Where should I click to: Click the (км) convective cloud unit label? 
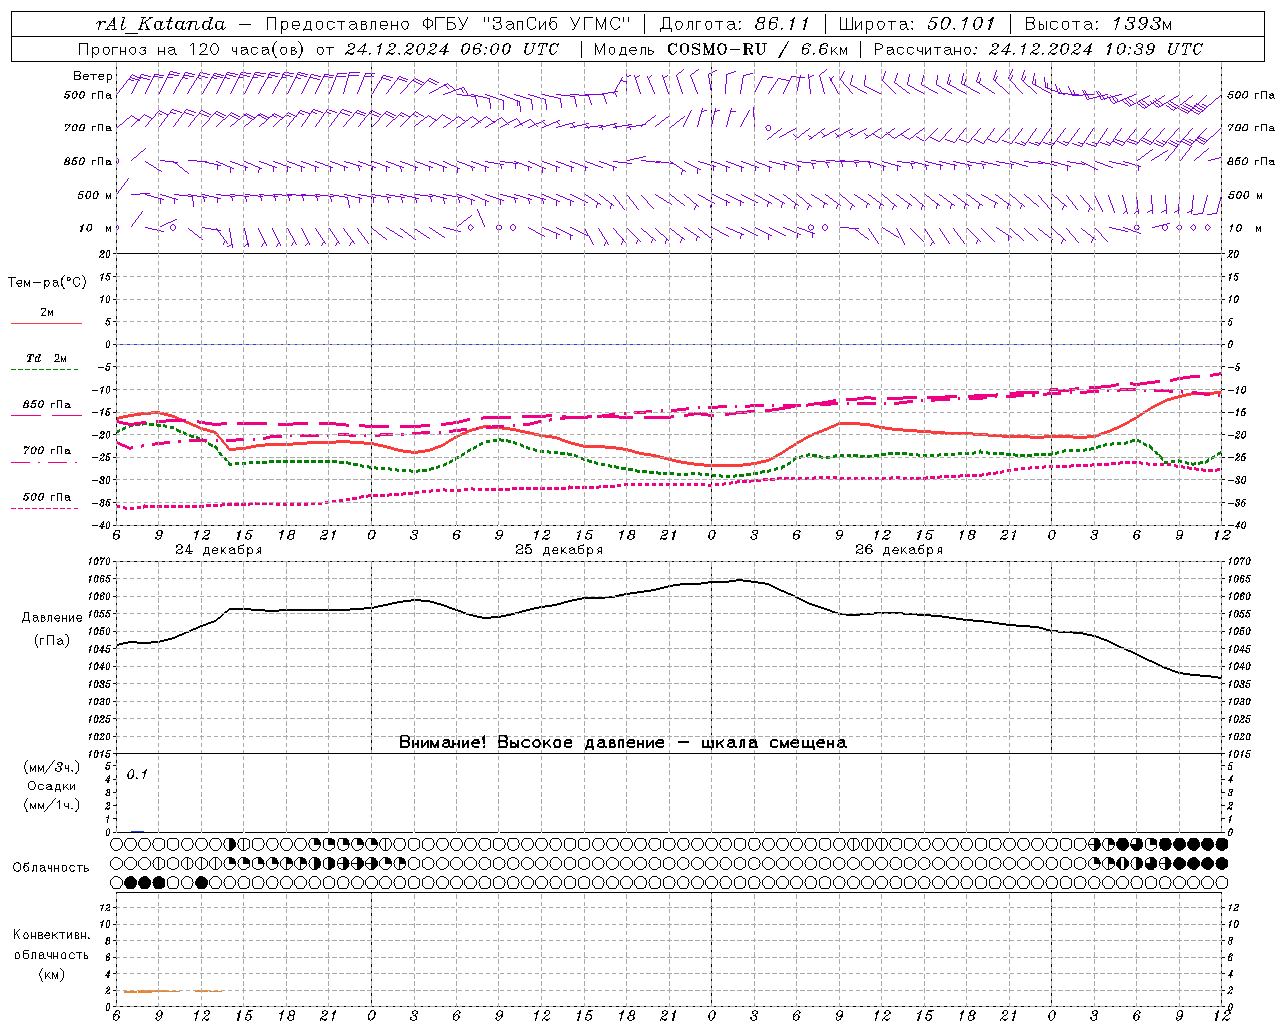(x=52, y=974)
